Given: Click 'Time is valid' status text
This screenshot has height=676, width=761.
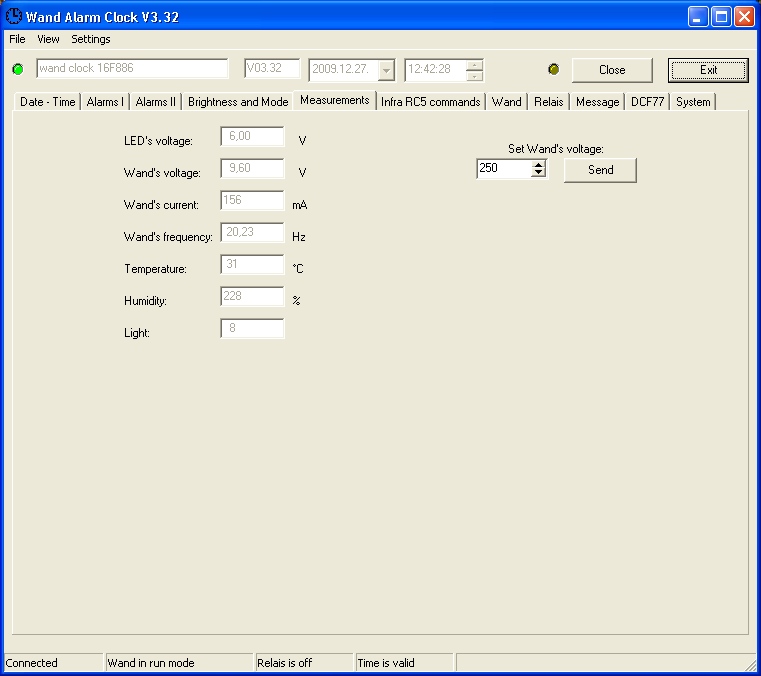Looking at the screenshot, I should [x=386, y=663].
